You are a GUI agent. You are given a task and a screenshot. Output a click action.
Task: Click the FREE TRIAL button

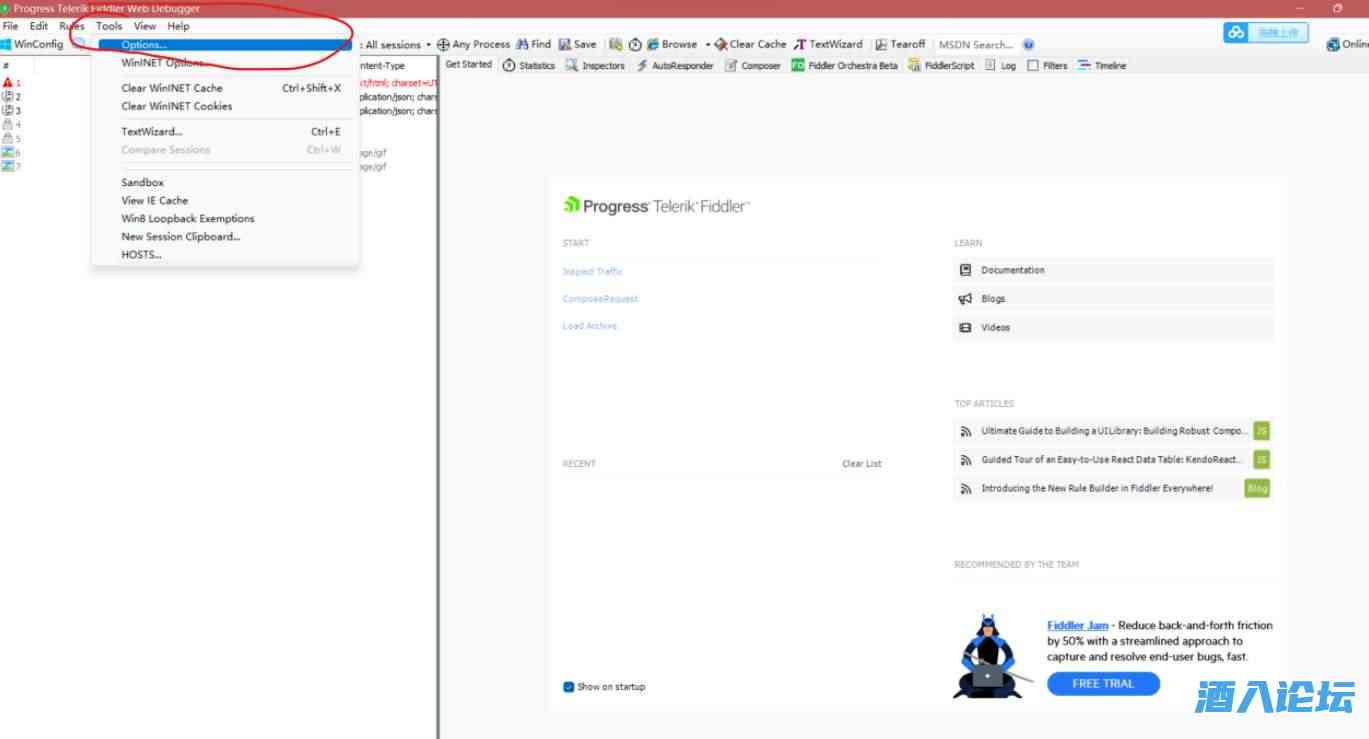tap(1104, 684)
